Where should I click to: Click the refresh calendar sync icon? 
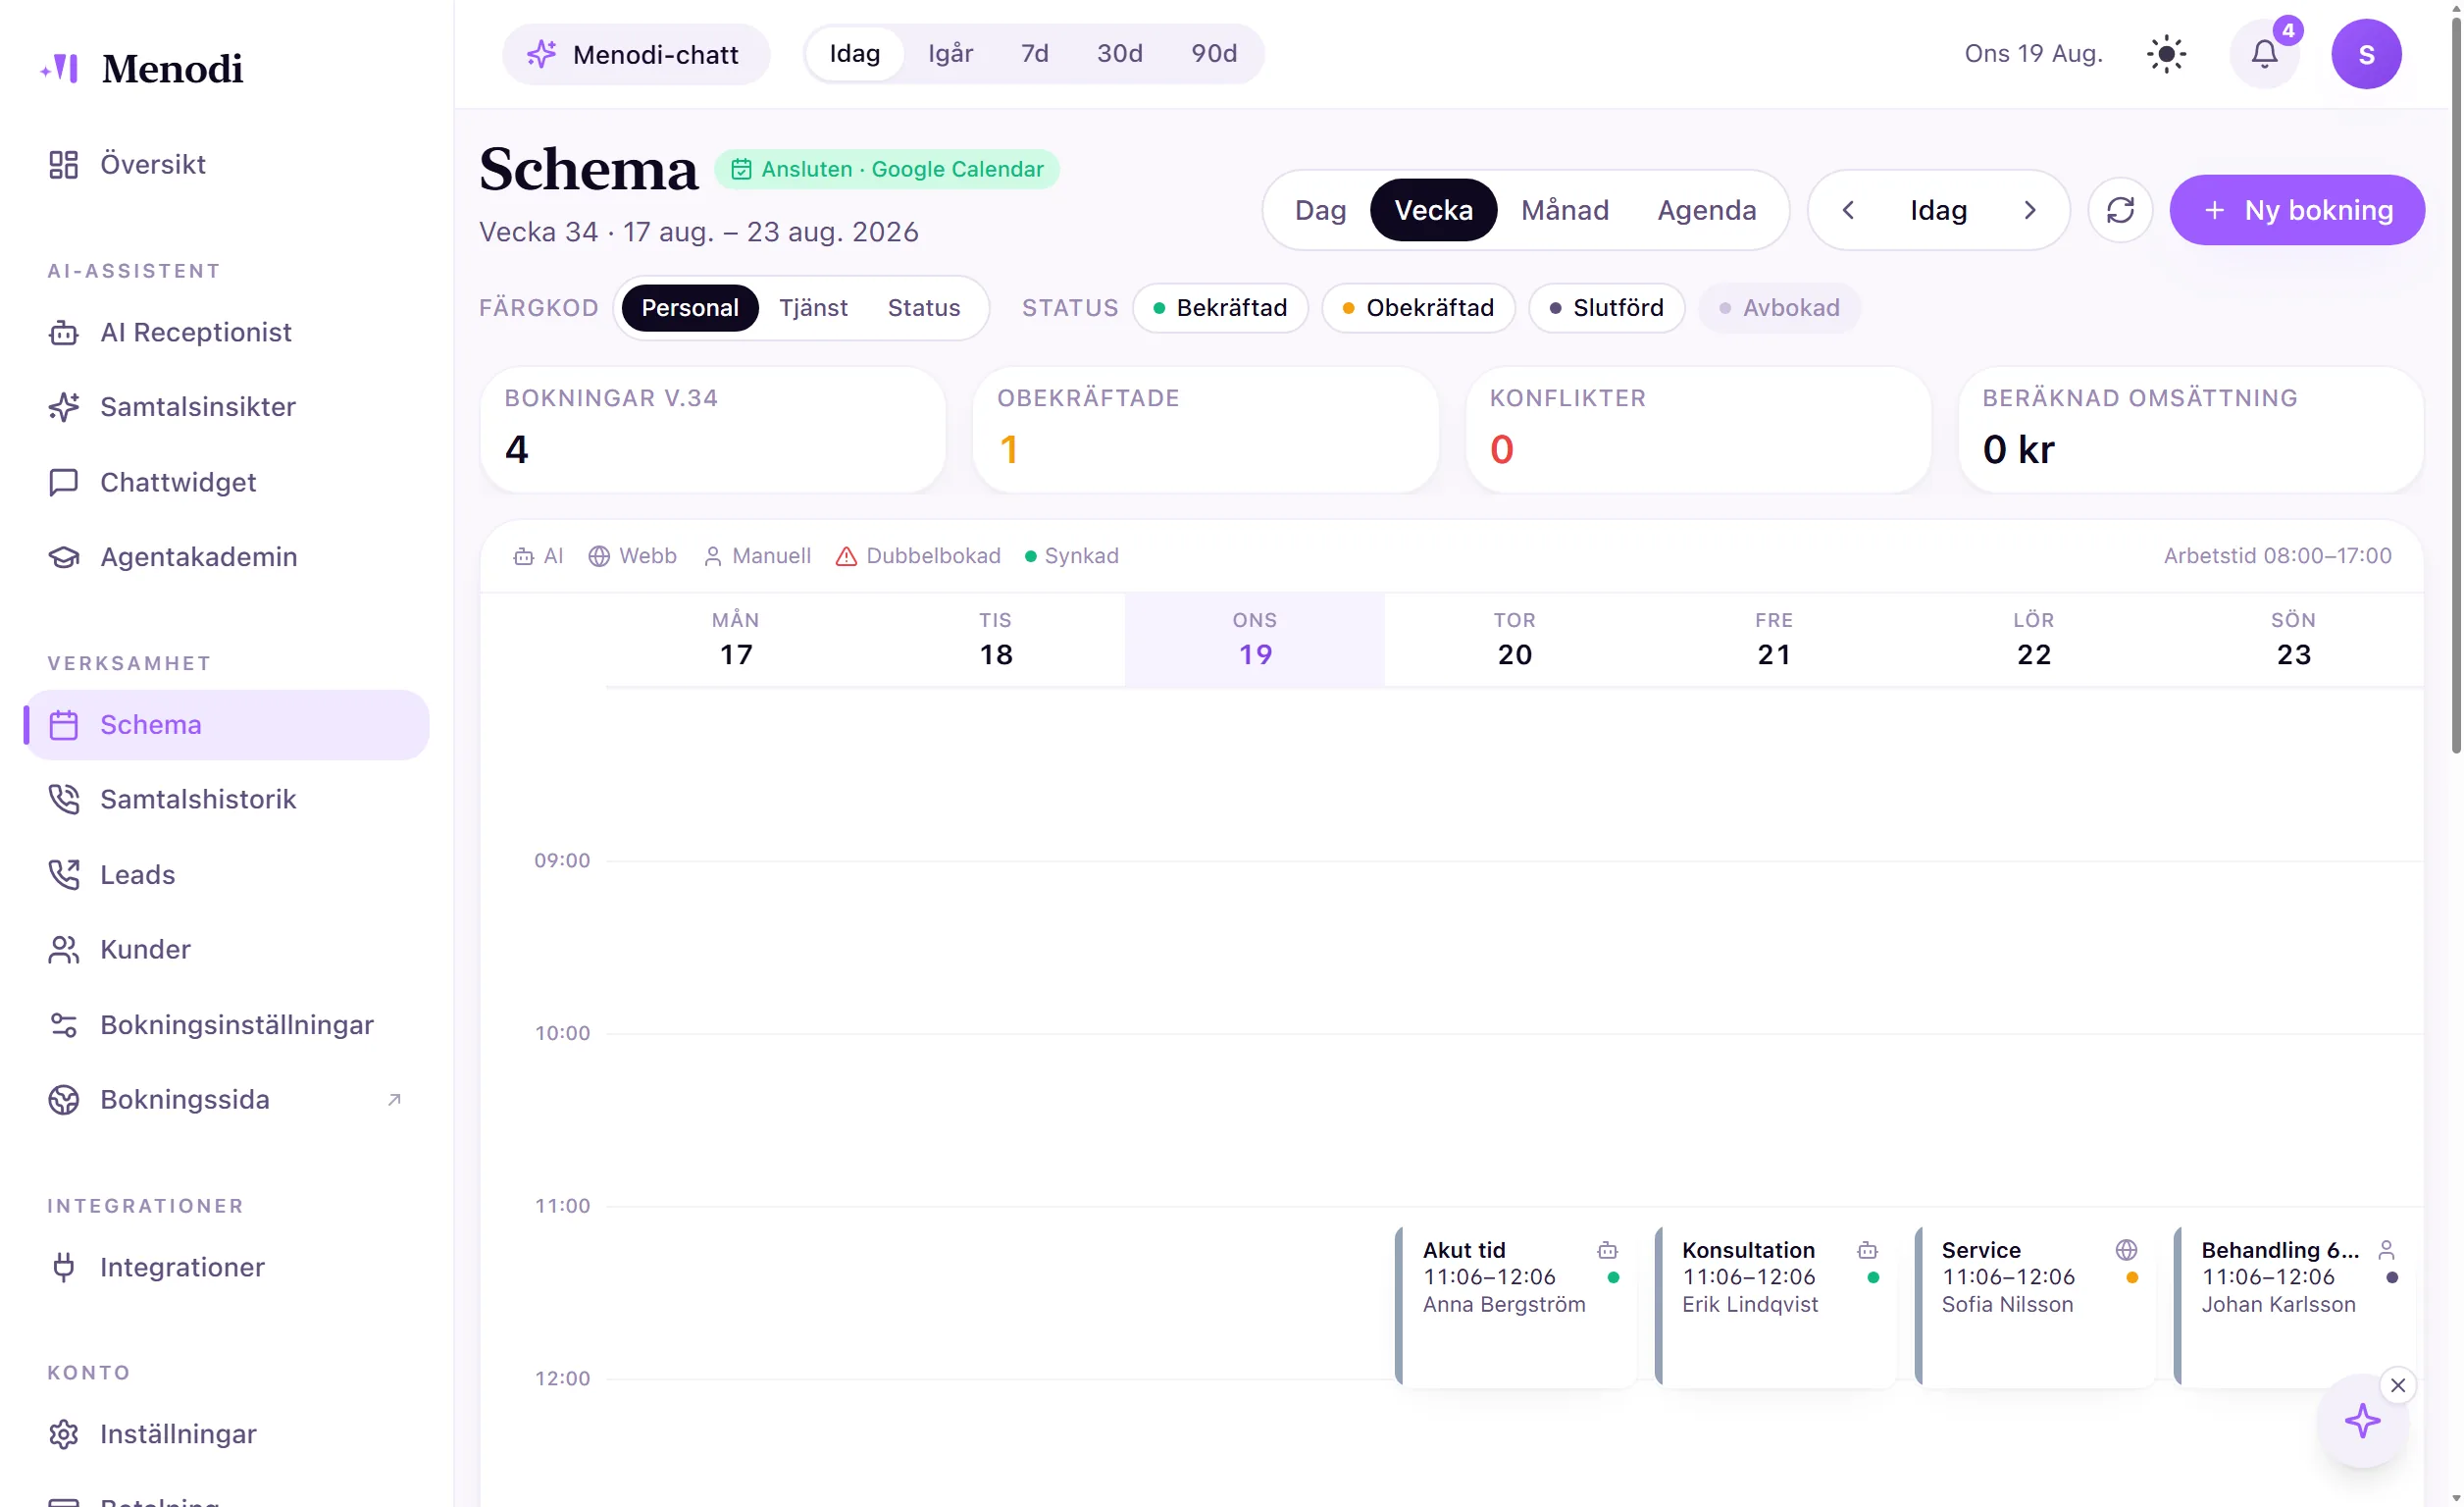(x=2120, y=210)
